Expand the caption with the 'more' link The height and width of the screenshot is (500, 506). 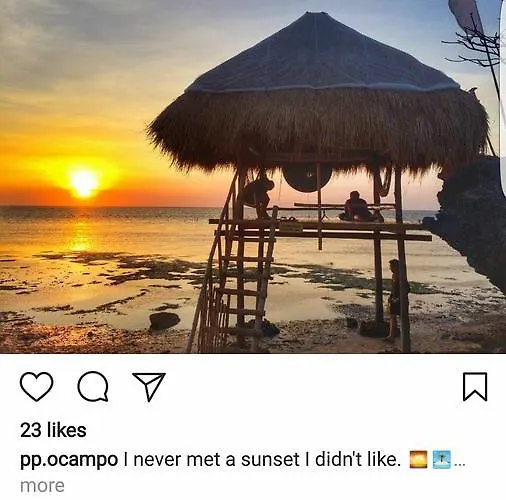point(42,485)
